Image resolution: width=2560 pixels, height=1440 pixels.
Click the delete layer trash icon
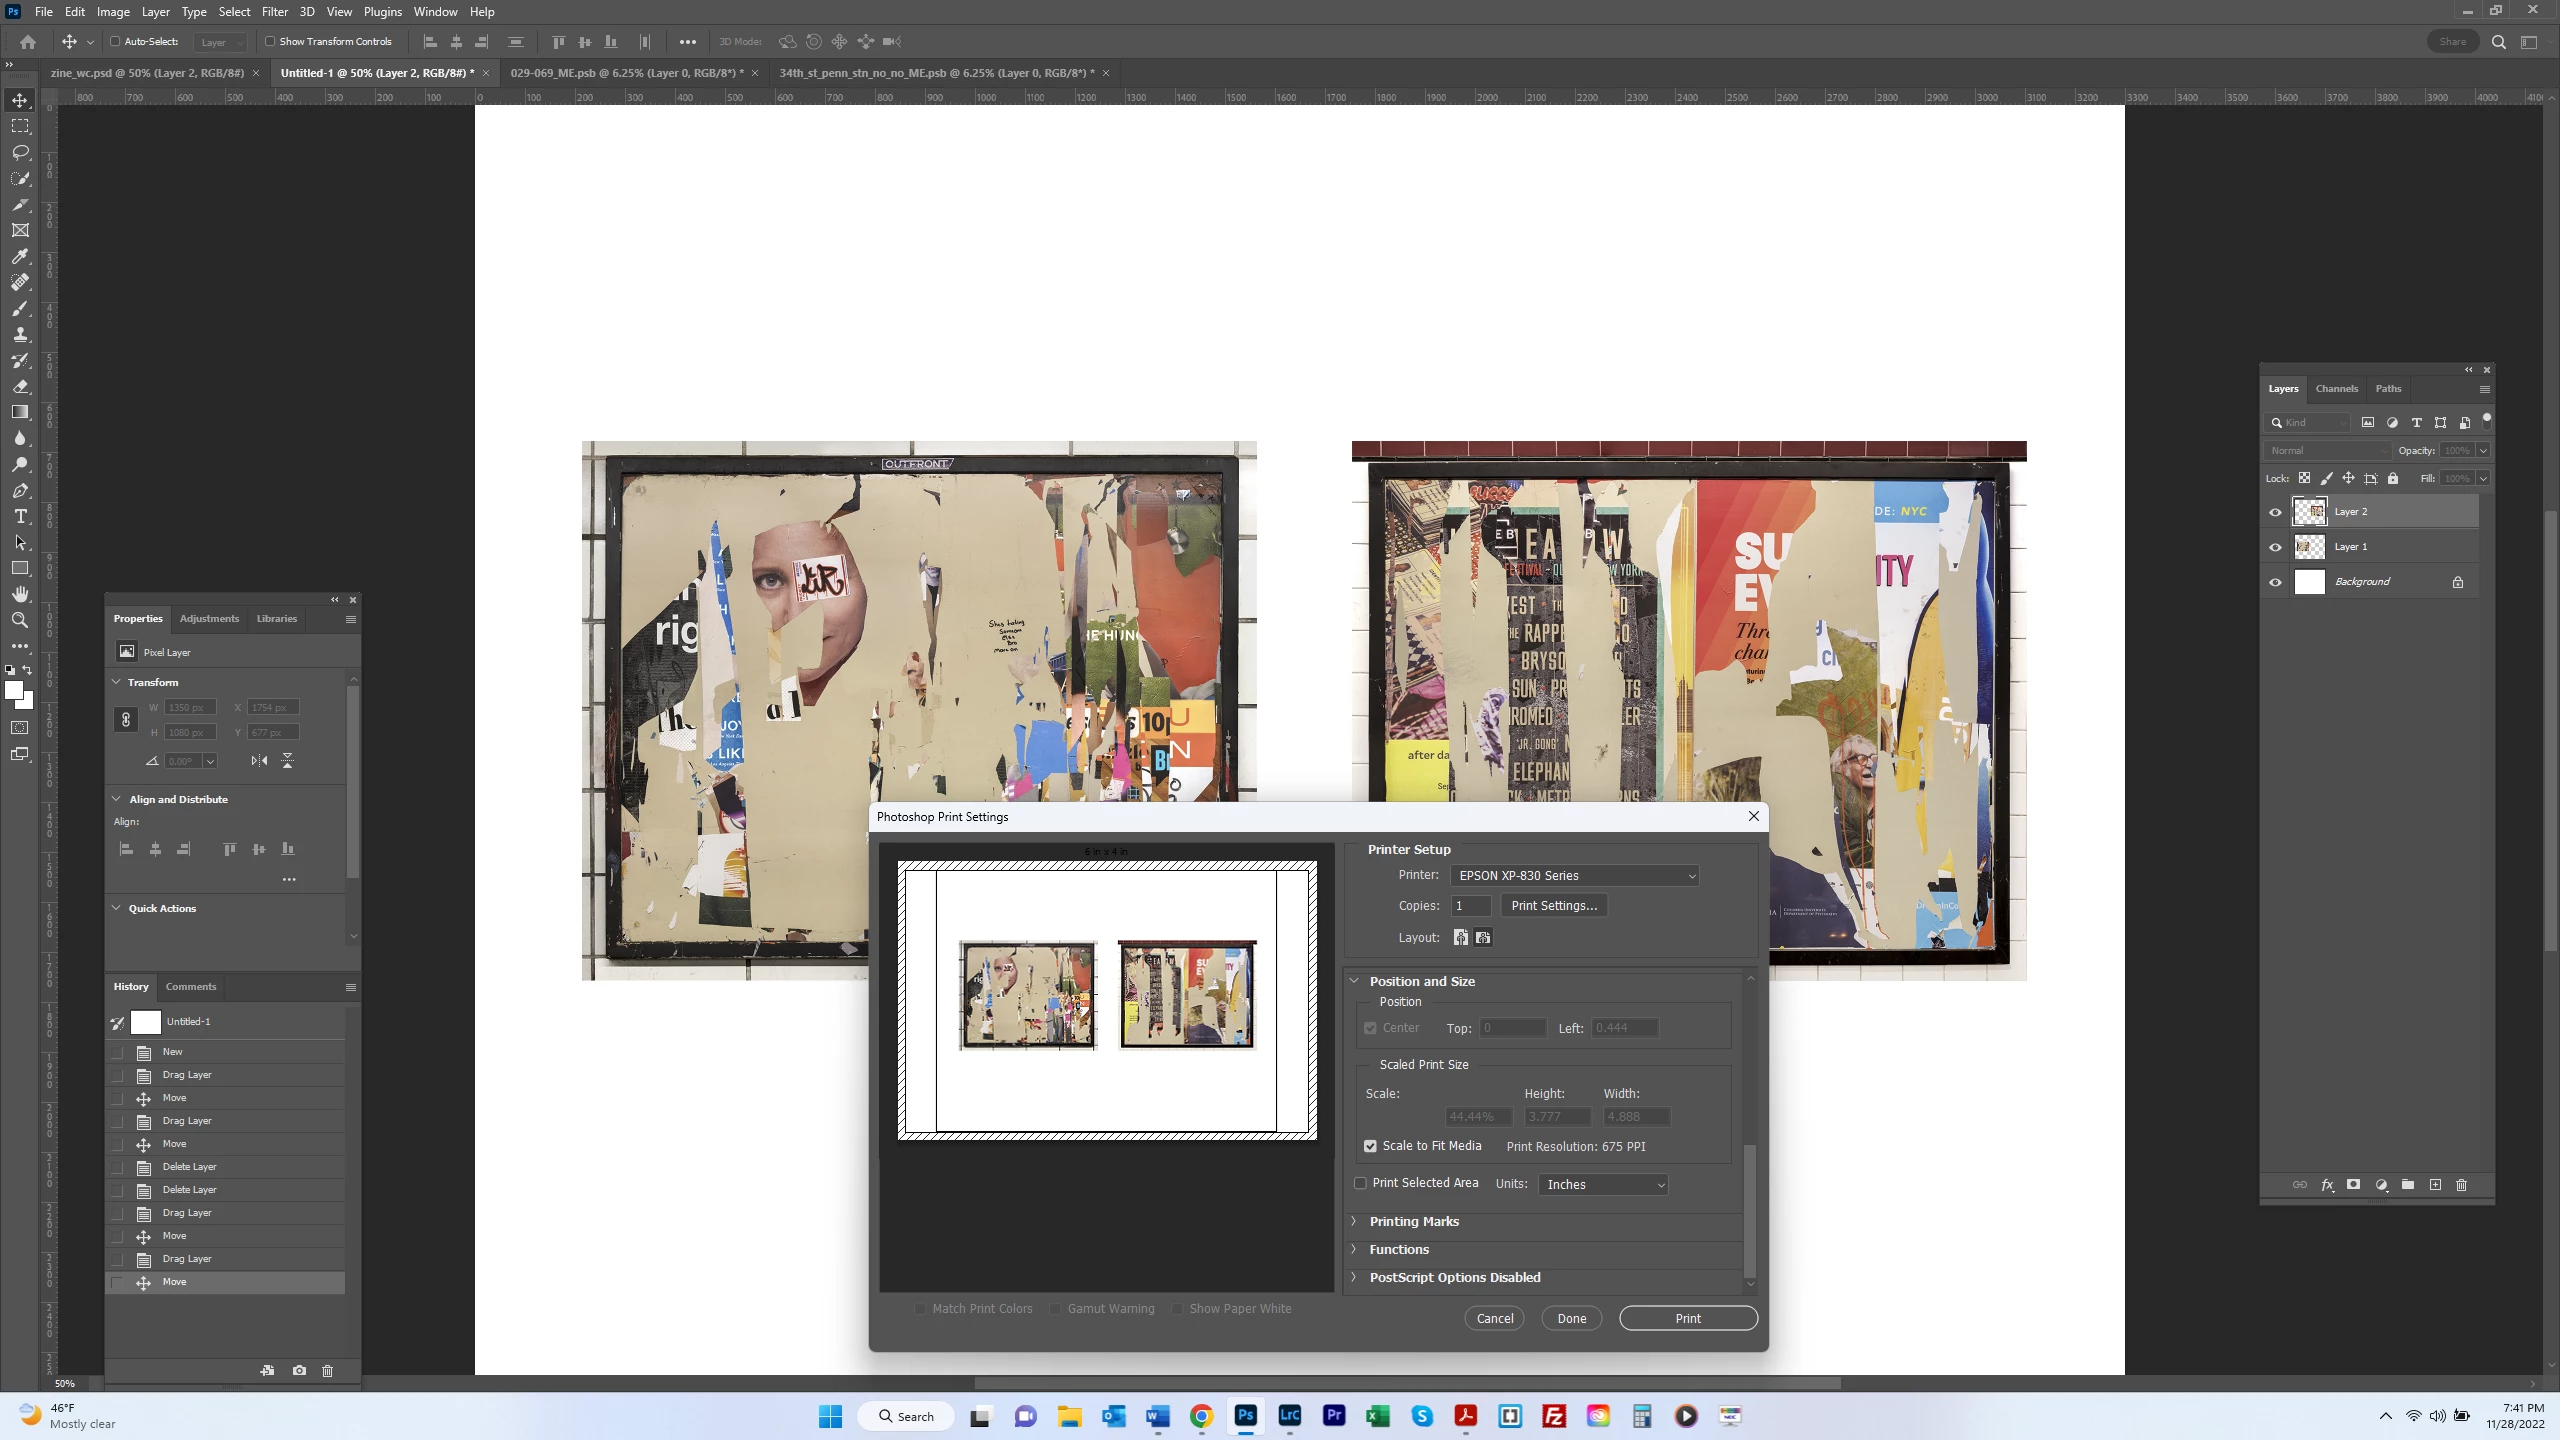click(2461, 1184)
